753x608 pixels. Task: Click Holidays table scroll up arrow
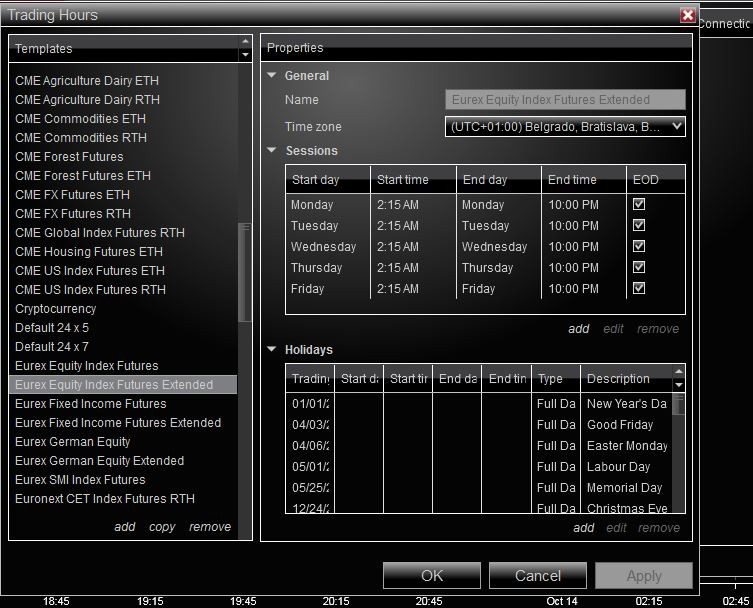click(x=679, y=371)
